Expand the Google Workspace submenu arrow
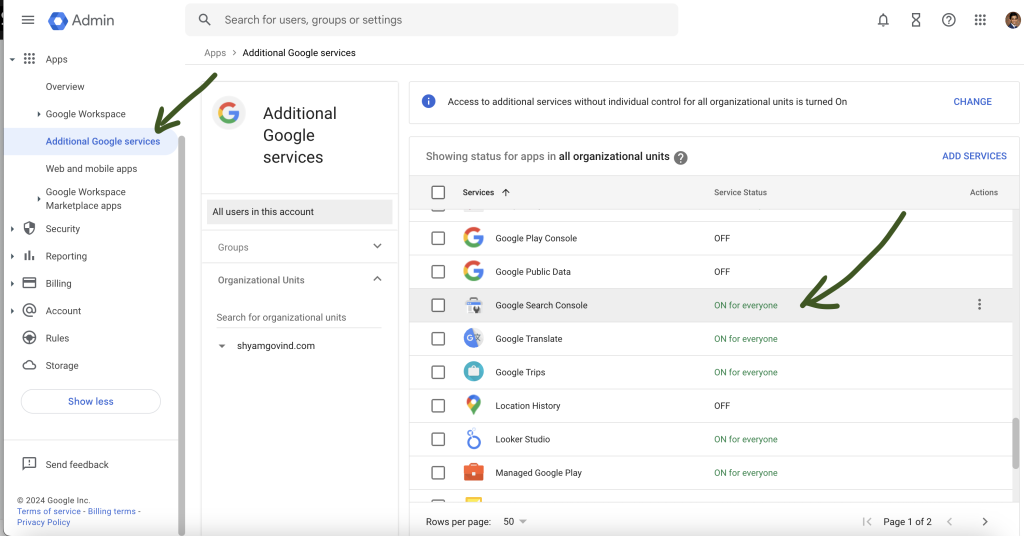 (39, 114)
